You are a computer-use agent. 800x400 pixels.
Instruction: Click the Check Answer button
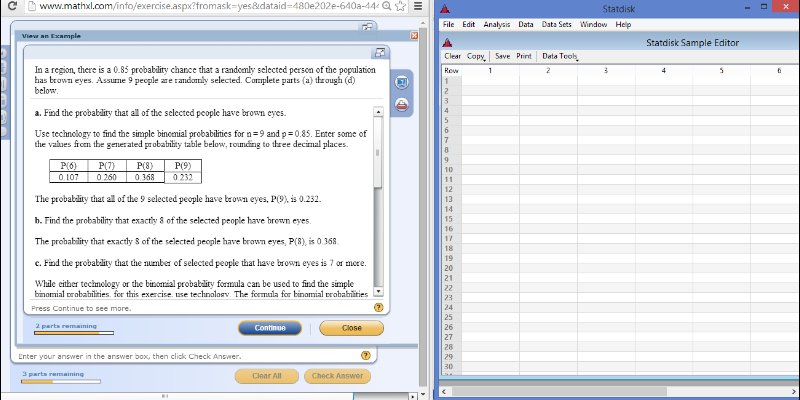tap(337, 376)
